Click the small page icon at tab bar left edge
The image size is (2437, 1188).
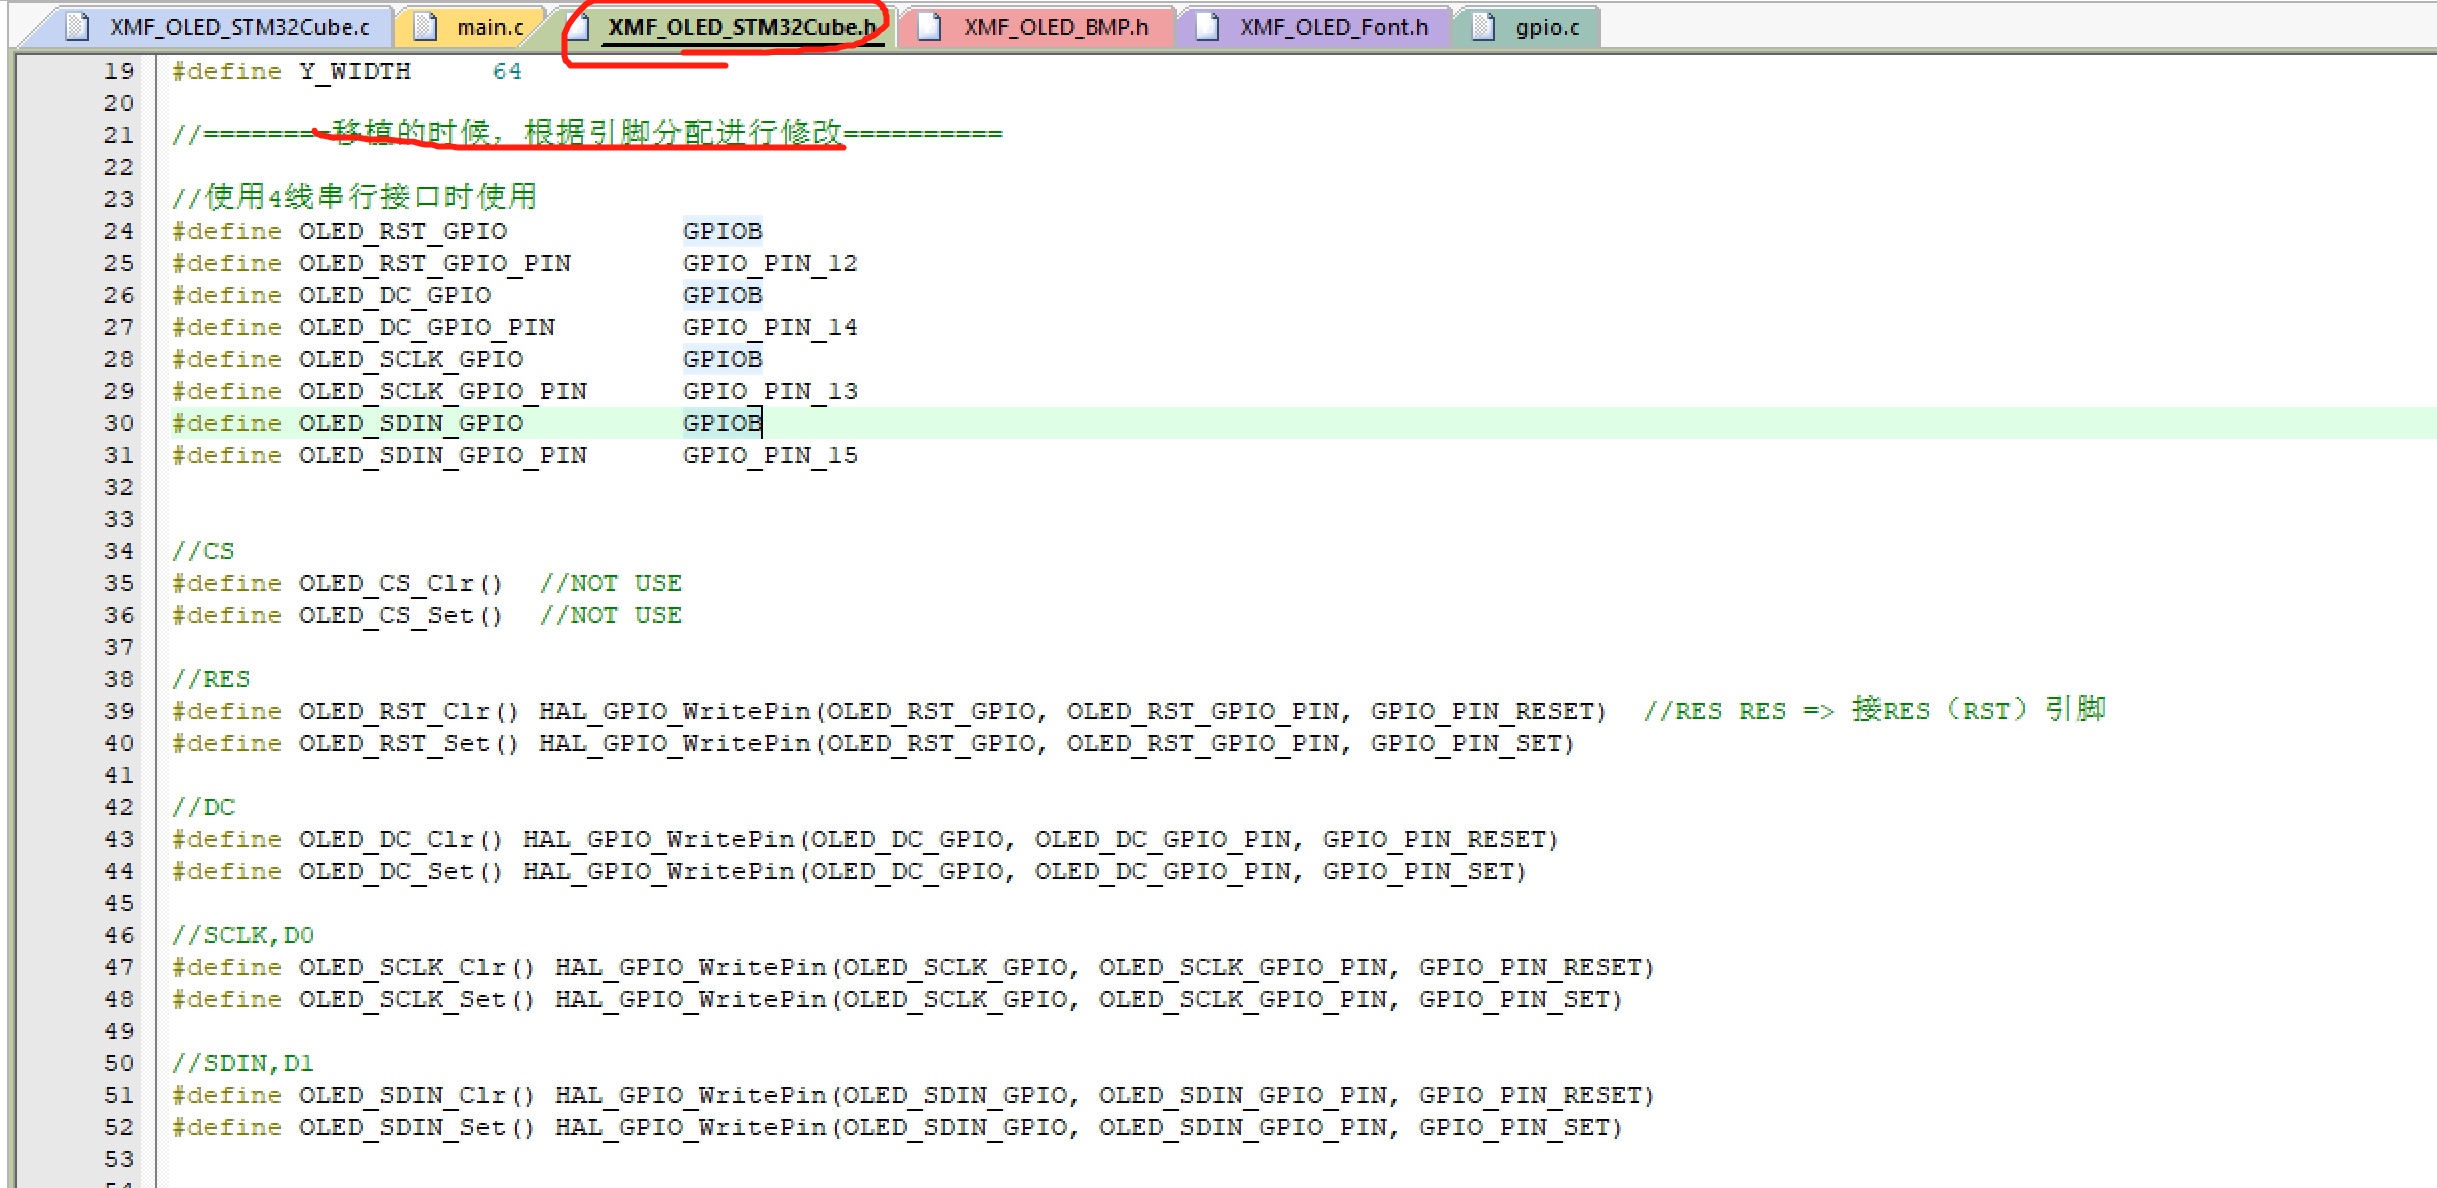point(76,27)
